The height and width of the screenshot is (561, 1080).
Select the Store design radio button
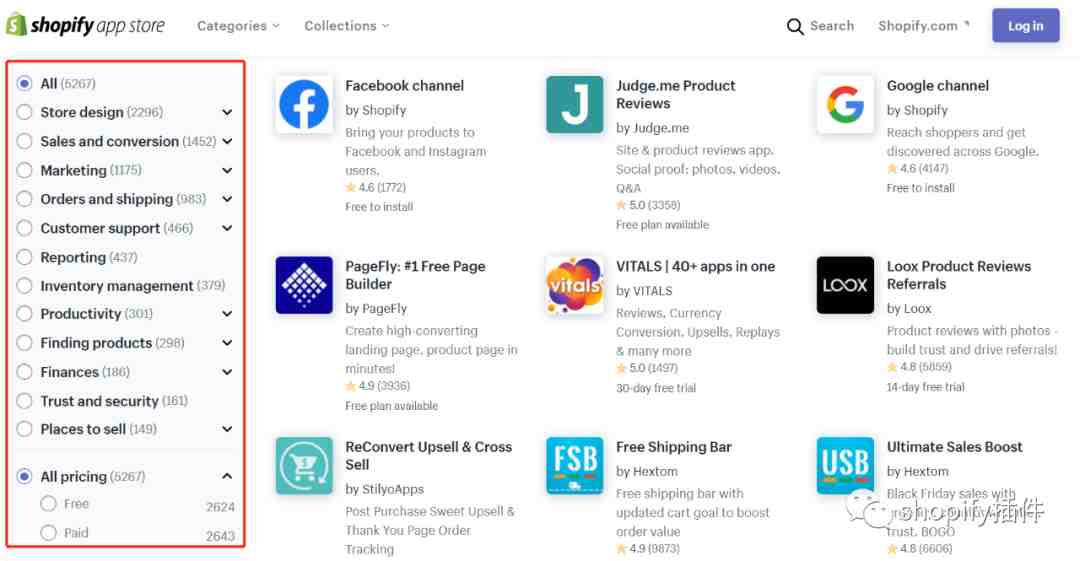click(24, 112)
